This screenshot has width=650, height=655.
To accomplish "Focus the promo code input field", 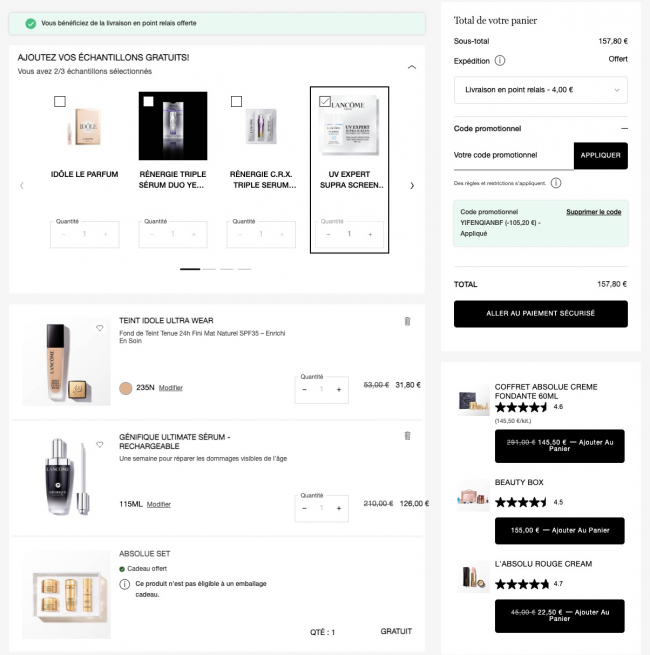I will click(x=512, y=155).
